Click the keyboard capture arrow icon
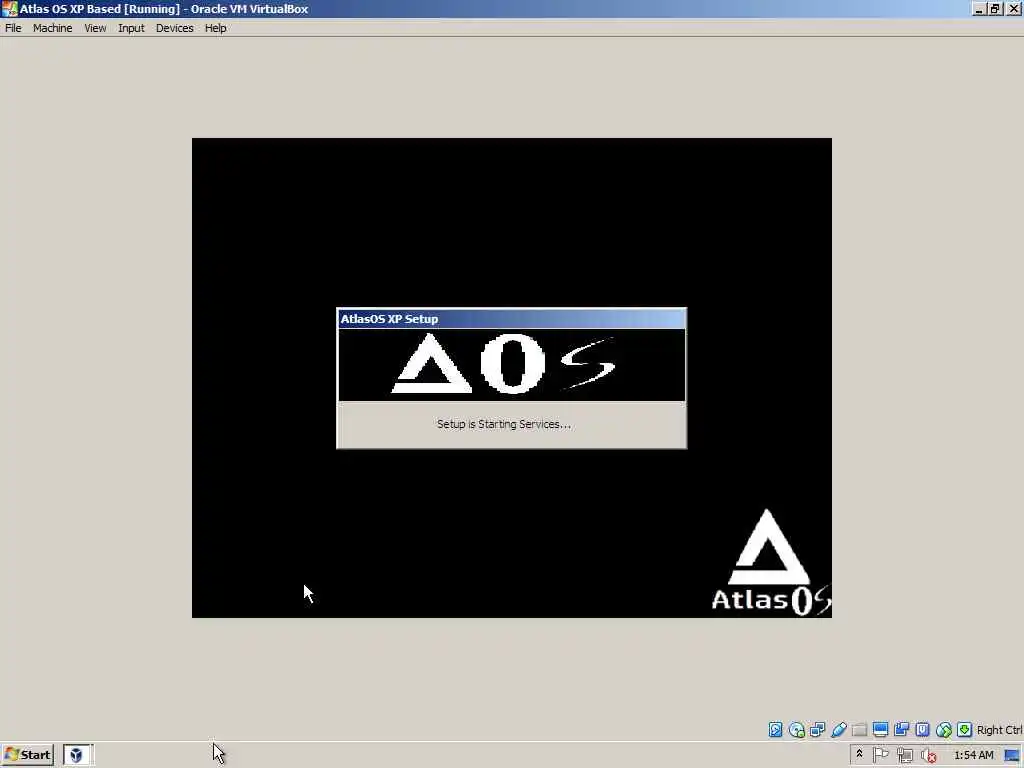 point(965,729)
